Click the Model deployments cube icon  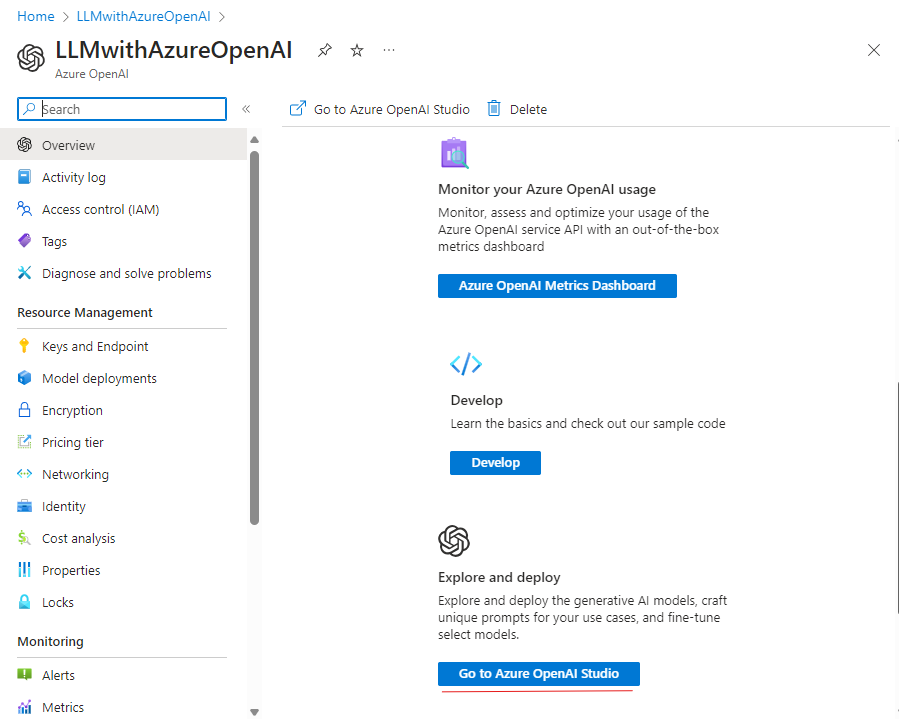(x=25, y=378)
